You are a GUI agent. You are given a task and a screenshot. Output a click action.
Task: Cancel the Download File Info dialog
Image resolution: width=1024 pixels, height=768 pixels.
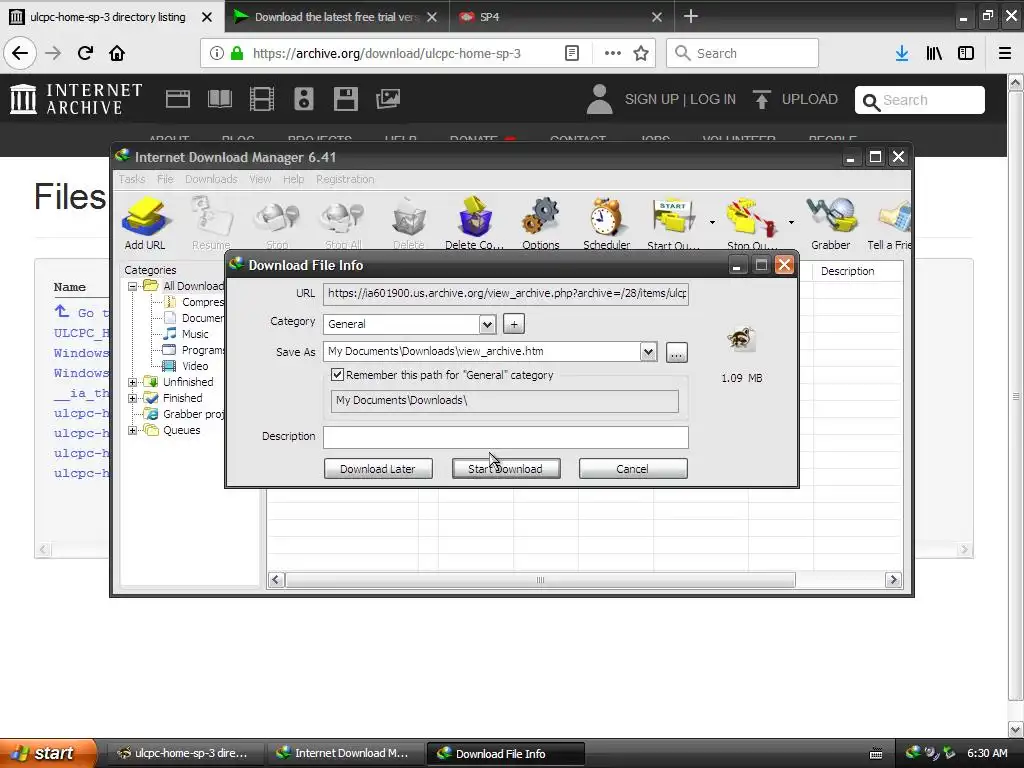click(633, 469)
